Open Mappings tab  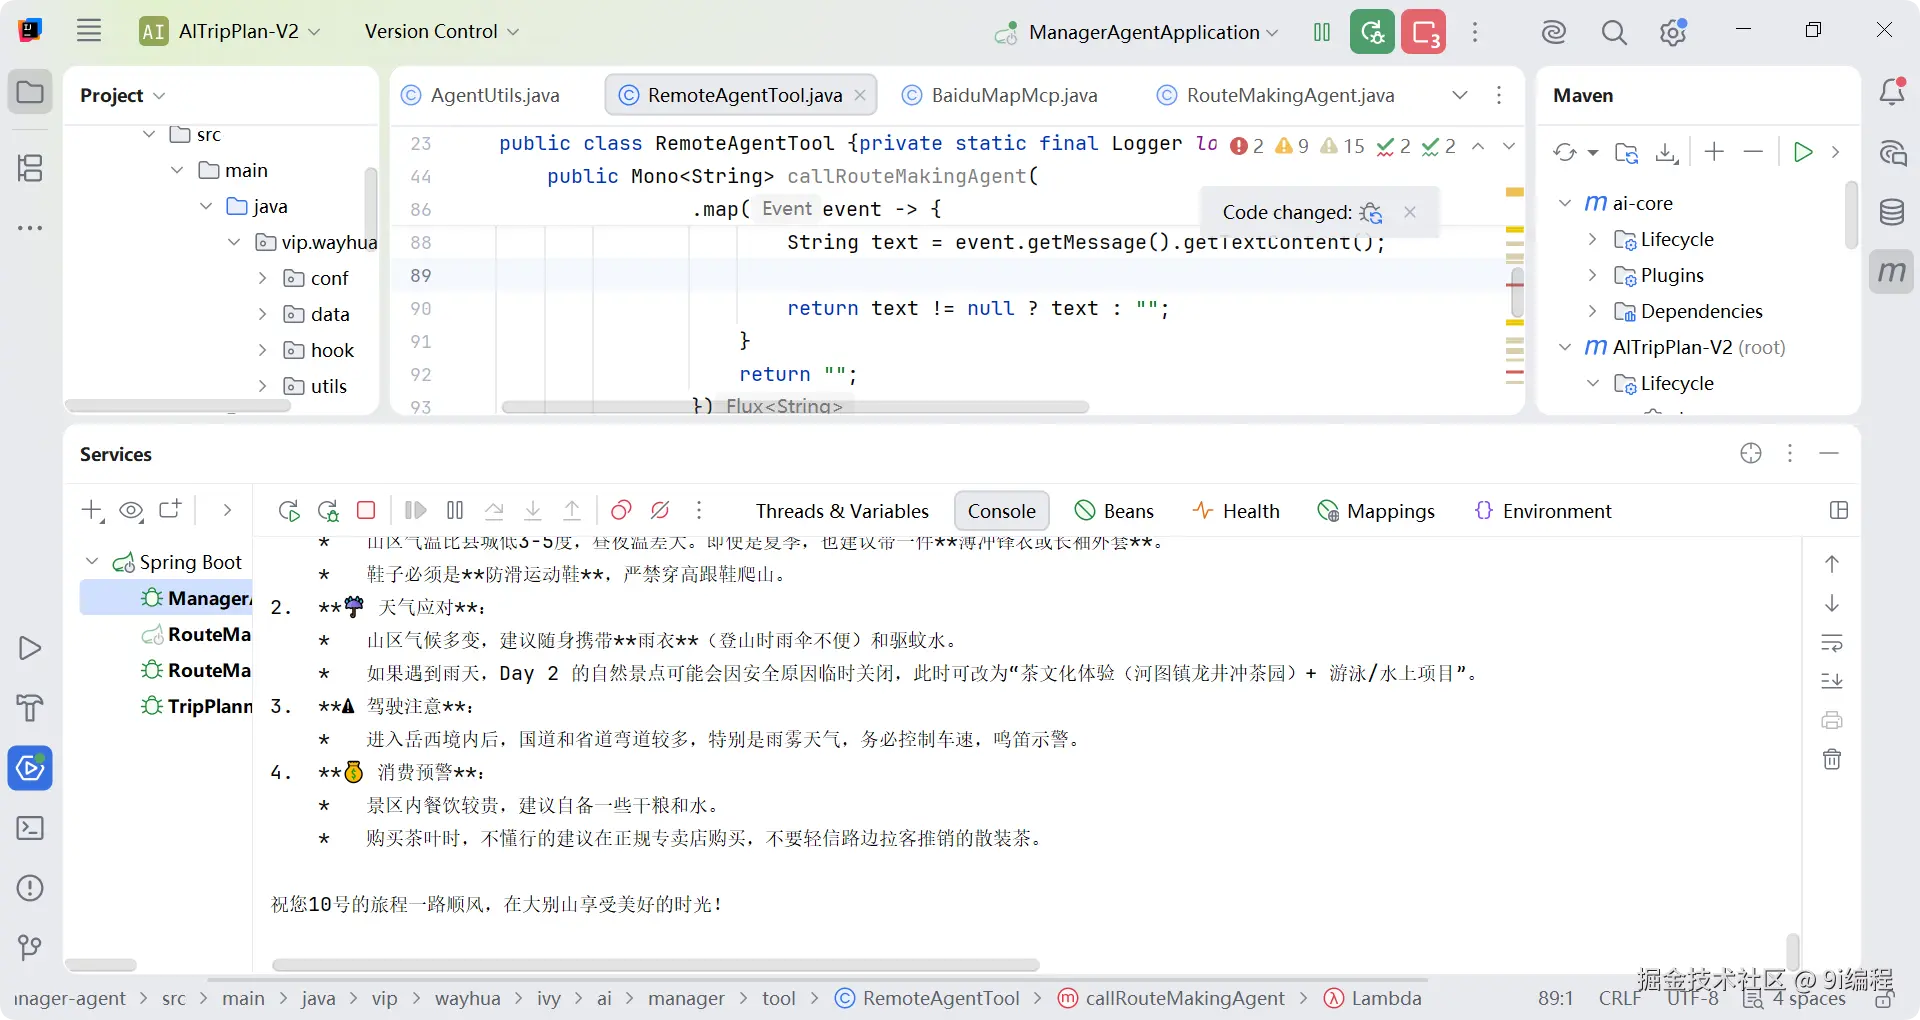(1376, 511)
